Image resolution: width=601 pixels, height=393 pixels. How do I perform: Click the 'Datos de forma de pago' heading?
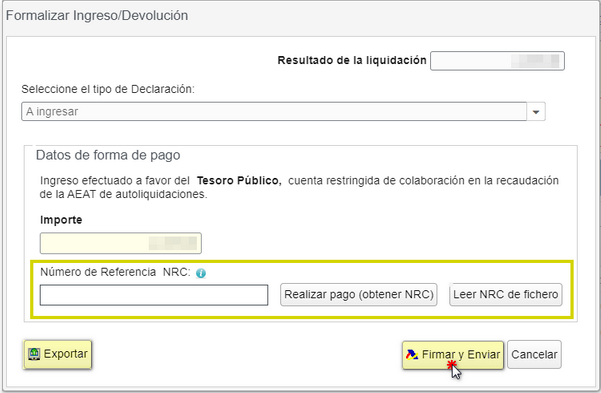click(108, 155)
